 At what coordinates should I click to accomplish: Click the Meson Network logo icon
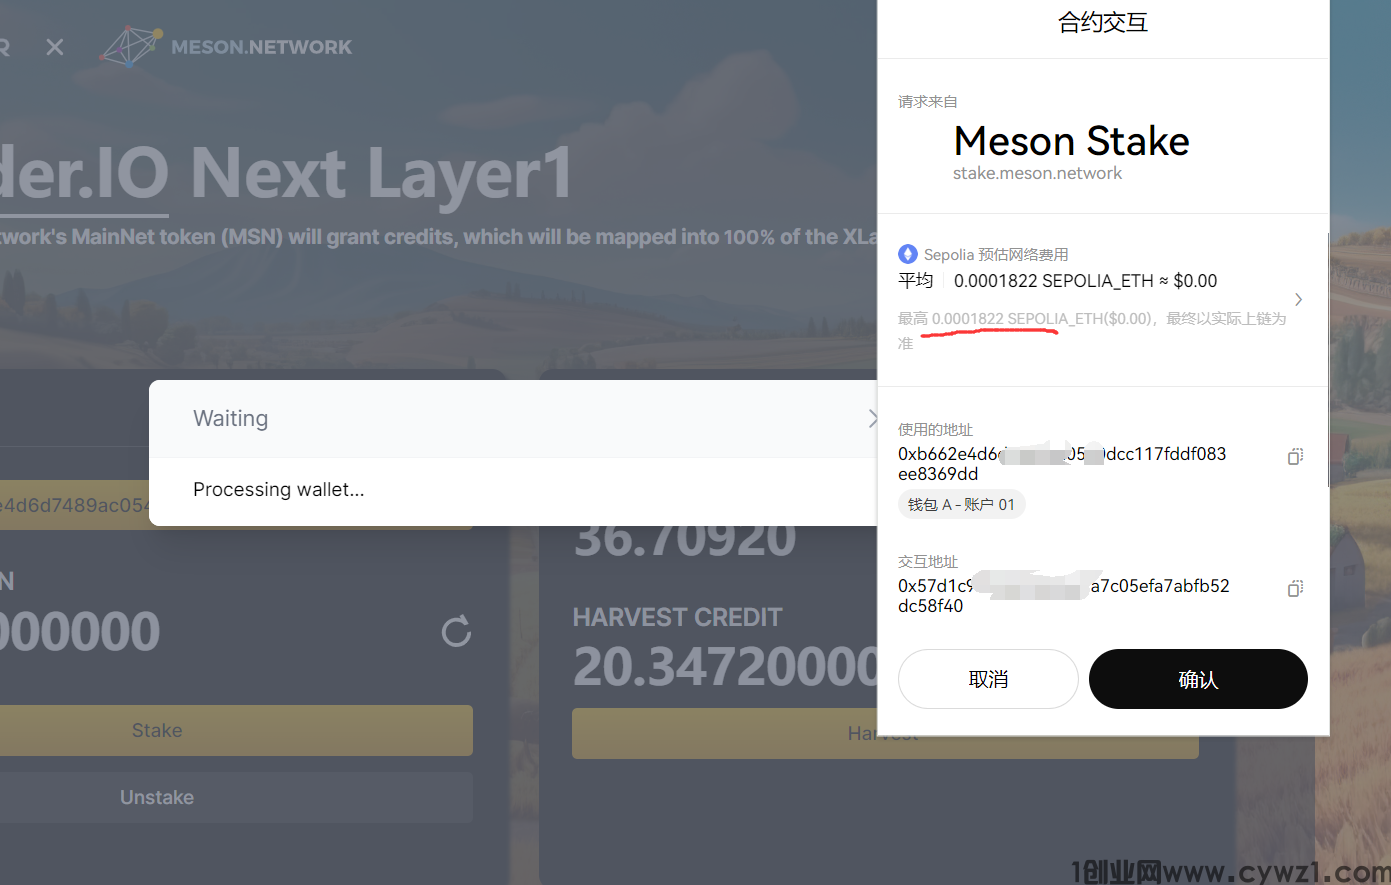131,47
